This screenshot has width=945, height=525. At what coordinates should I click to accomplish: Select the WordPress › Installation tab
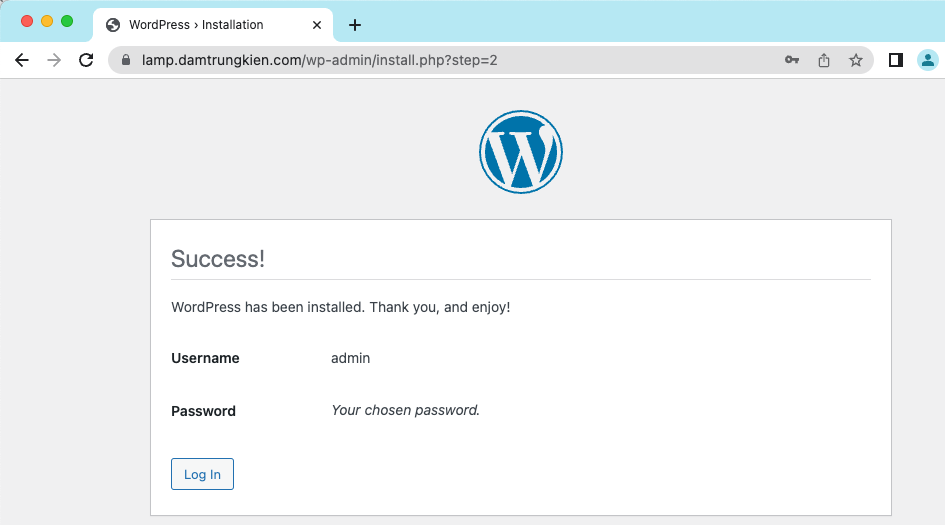tap(213, 25)
